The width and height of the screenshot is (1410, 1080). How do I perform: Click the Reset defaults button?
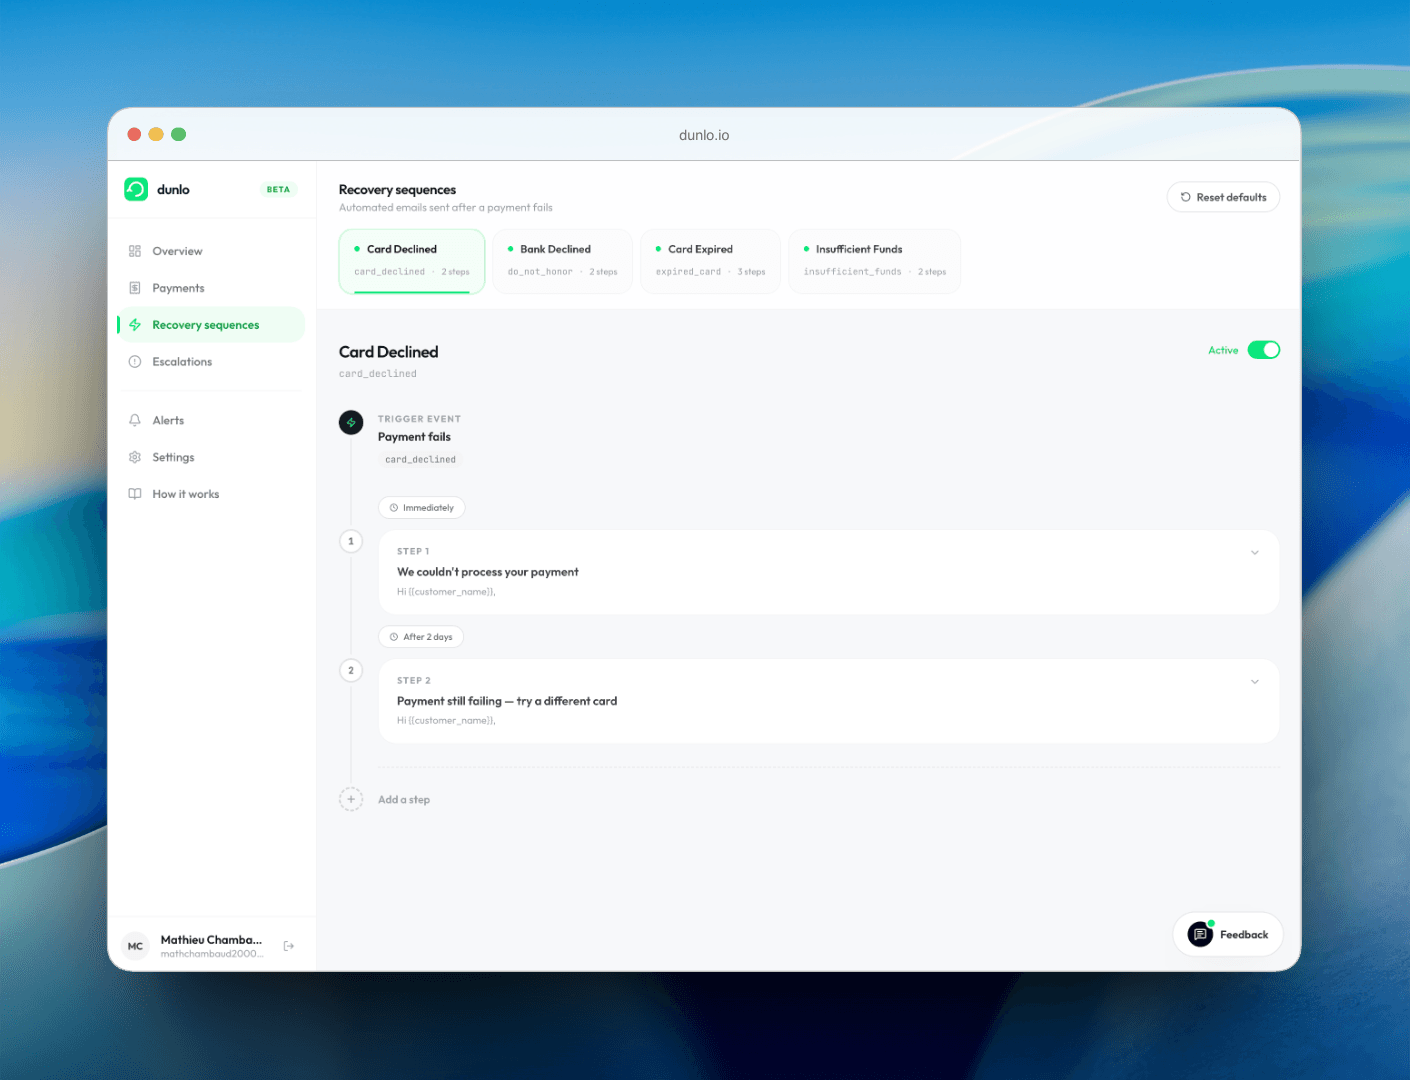[1223, 197]
